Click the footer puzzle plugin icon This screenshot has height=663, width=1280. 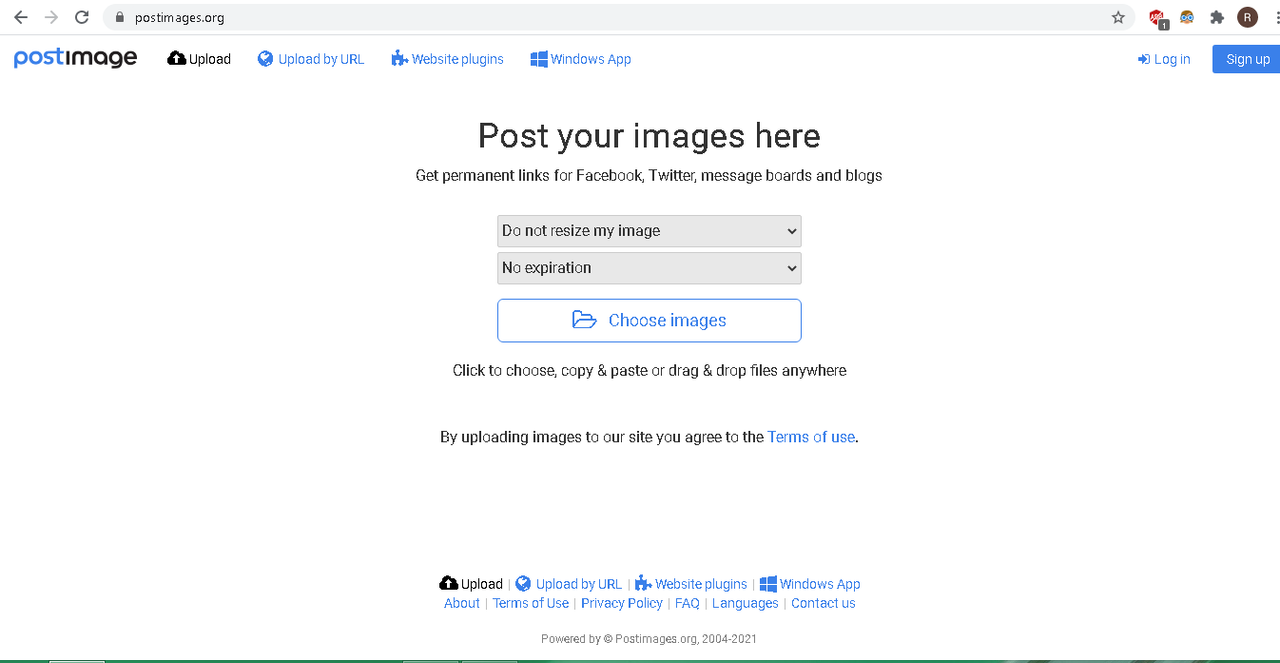pos(643,583)
